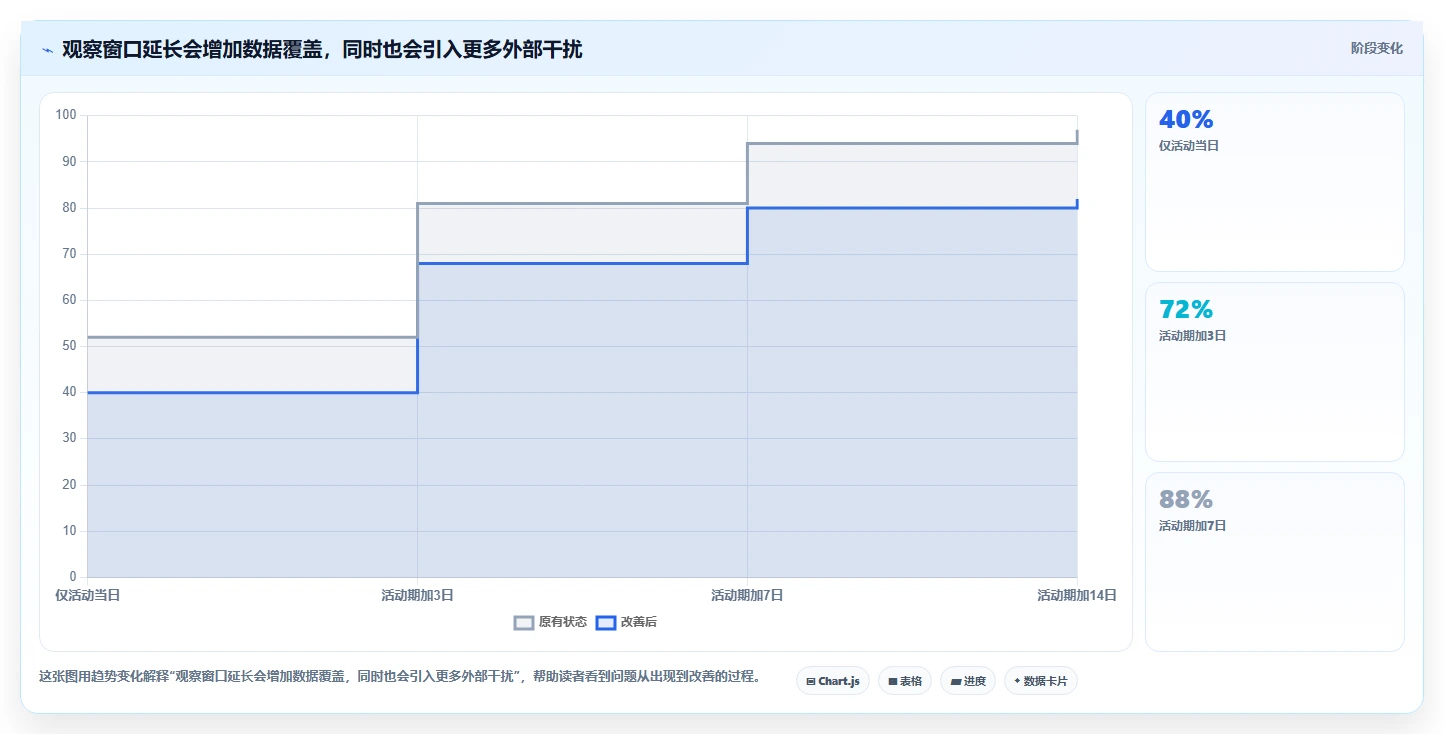Select the 88% 活动期加7日 data card
Image resolution: width=1444 pixels, height=734 pixels.
pos(1274,562)
